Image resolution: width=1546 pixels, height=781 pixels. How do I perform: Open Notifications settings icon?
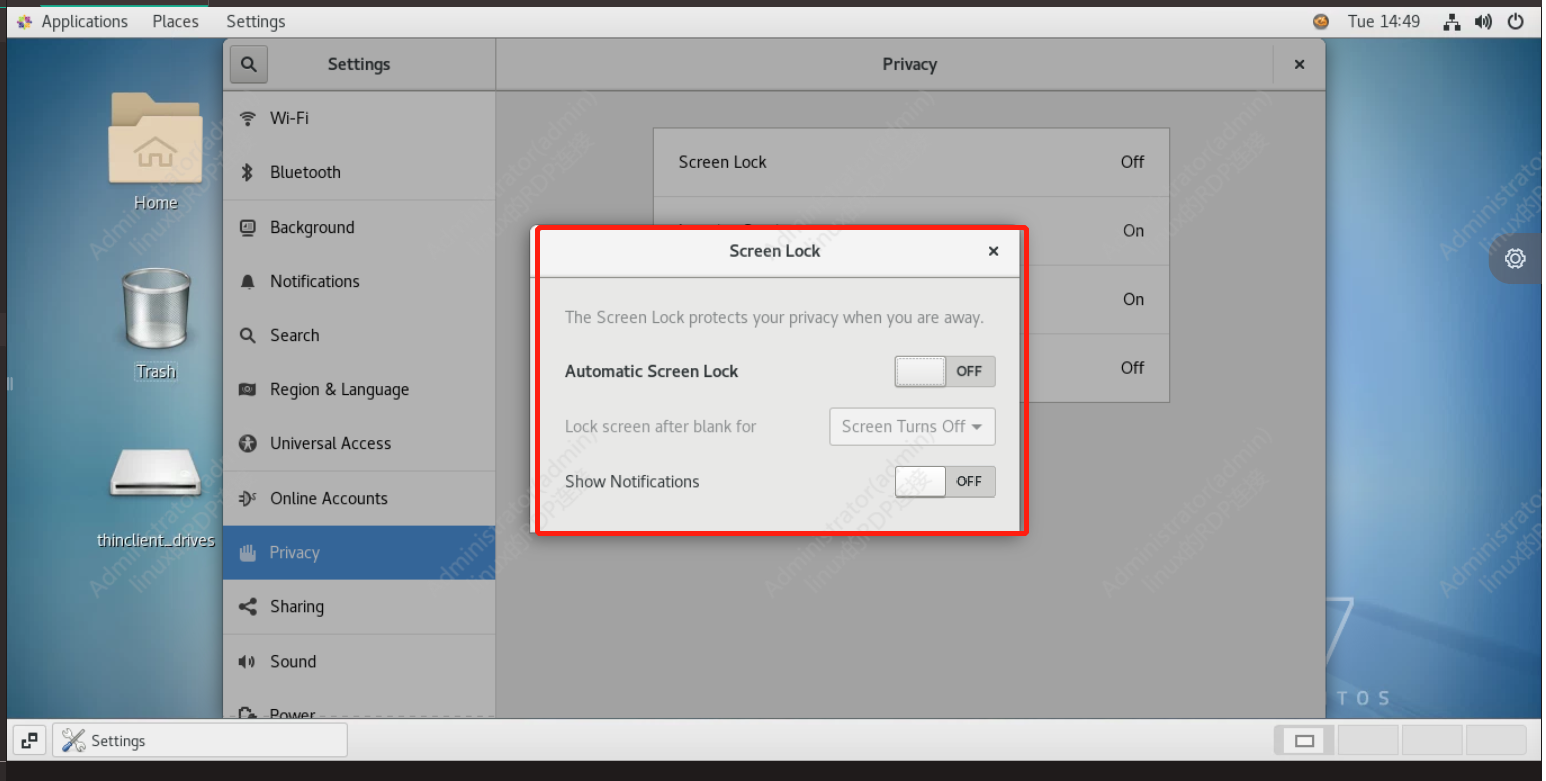tap(247, 281)
